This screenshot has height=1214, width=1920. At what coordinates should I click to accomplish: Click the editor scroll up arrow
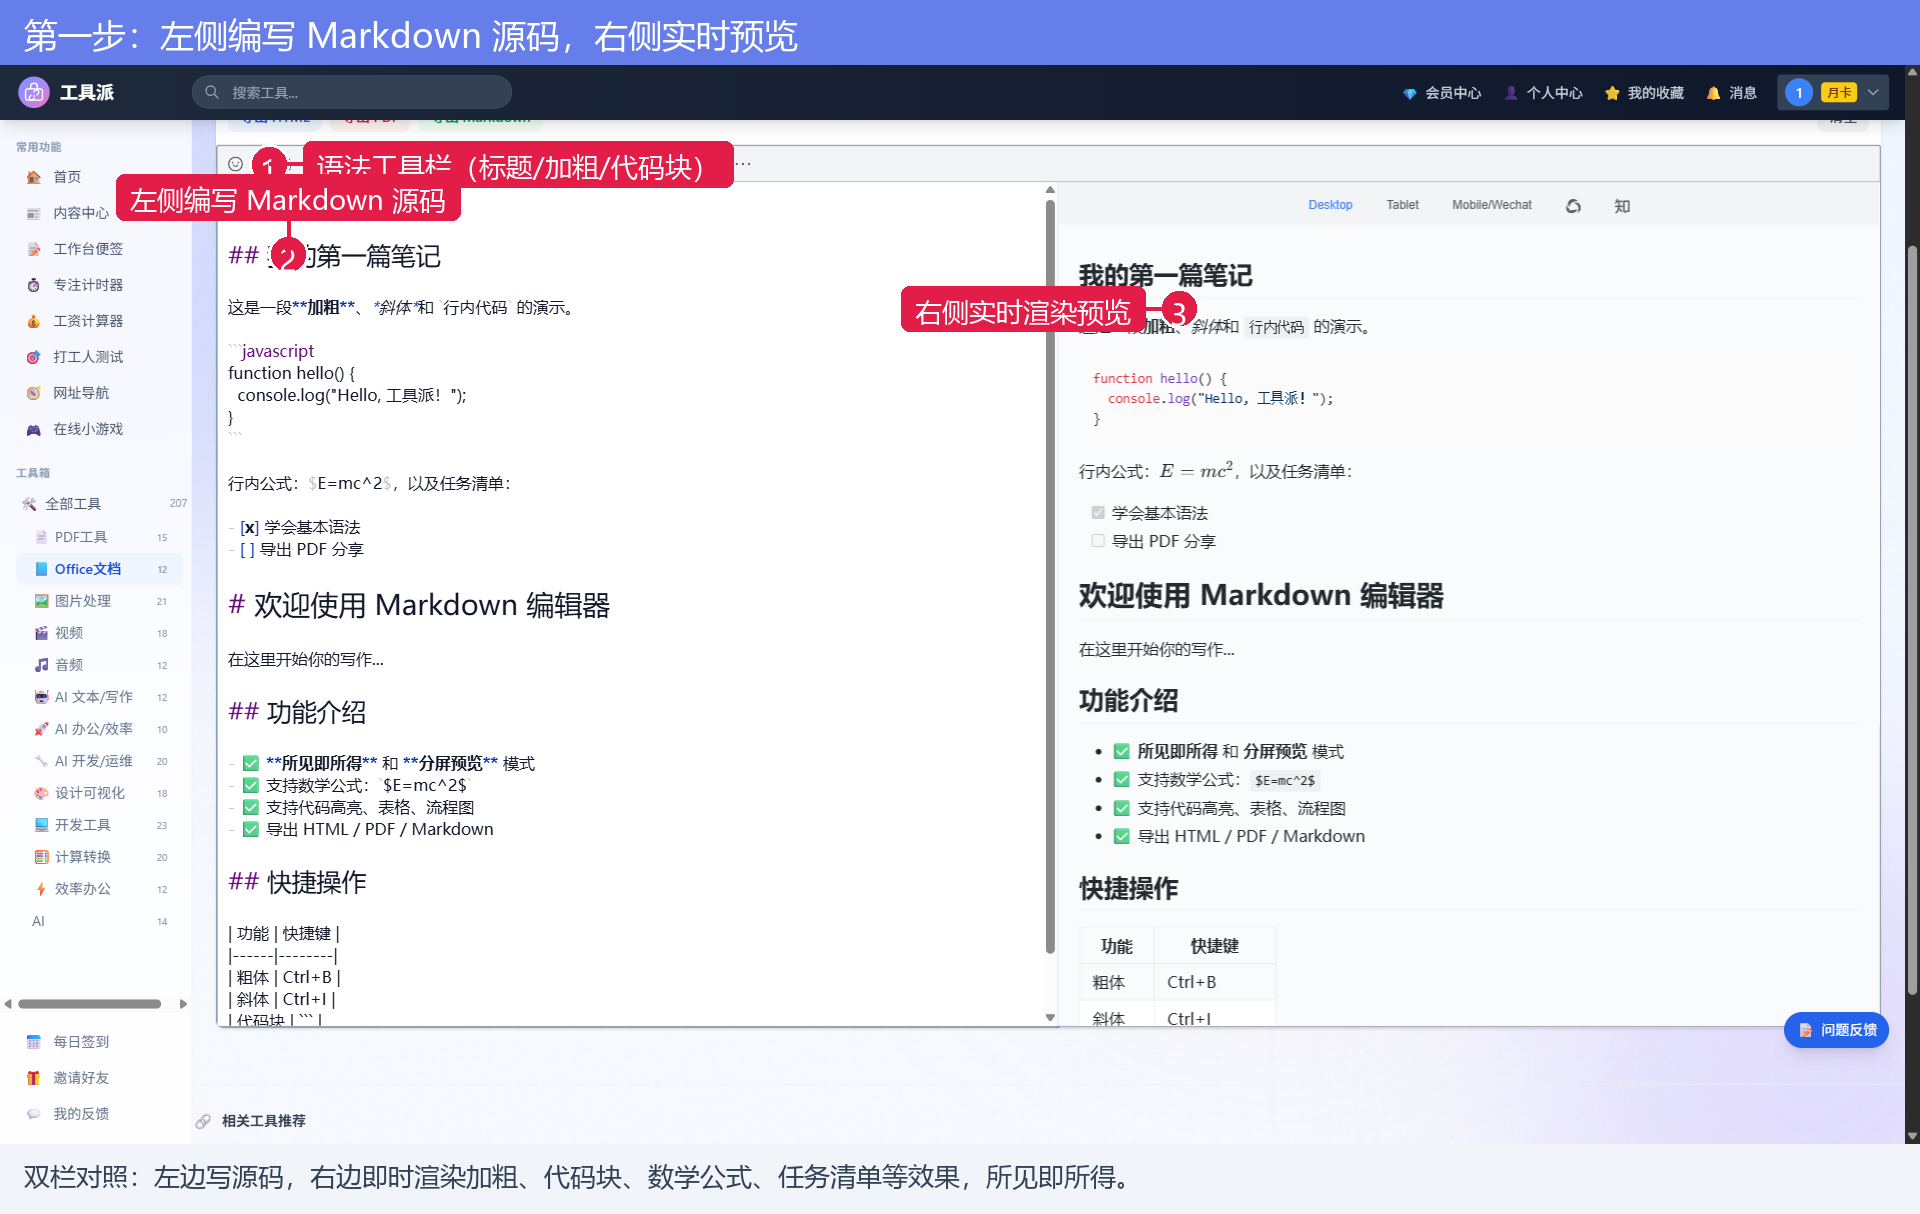tap(1050, 189)
